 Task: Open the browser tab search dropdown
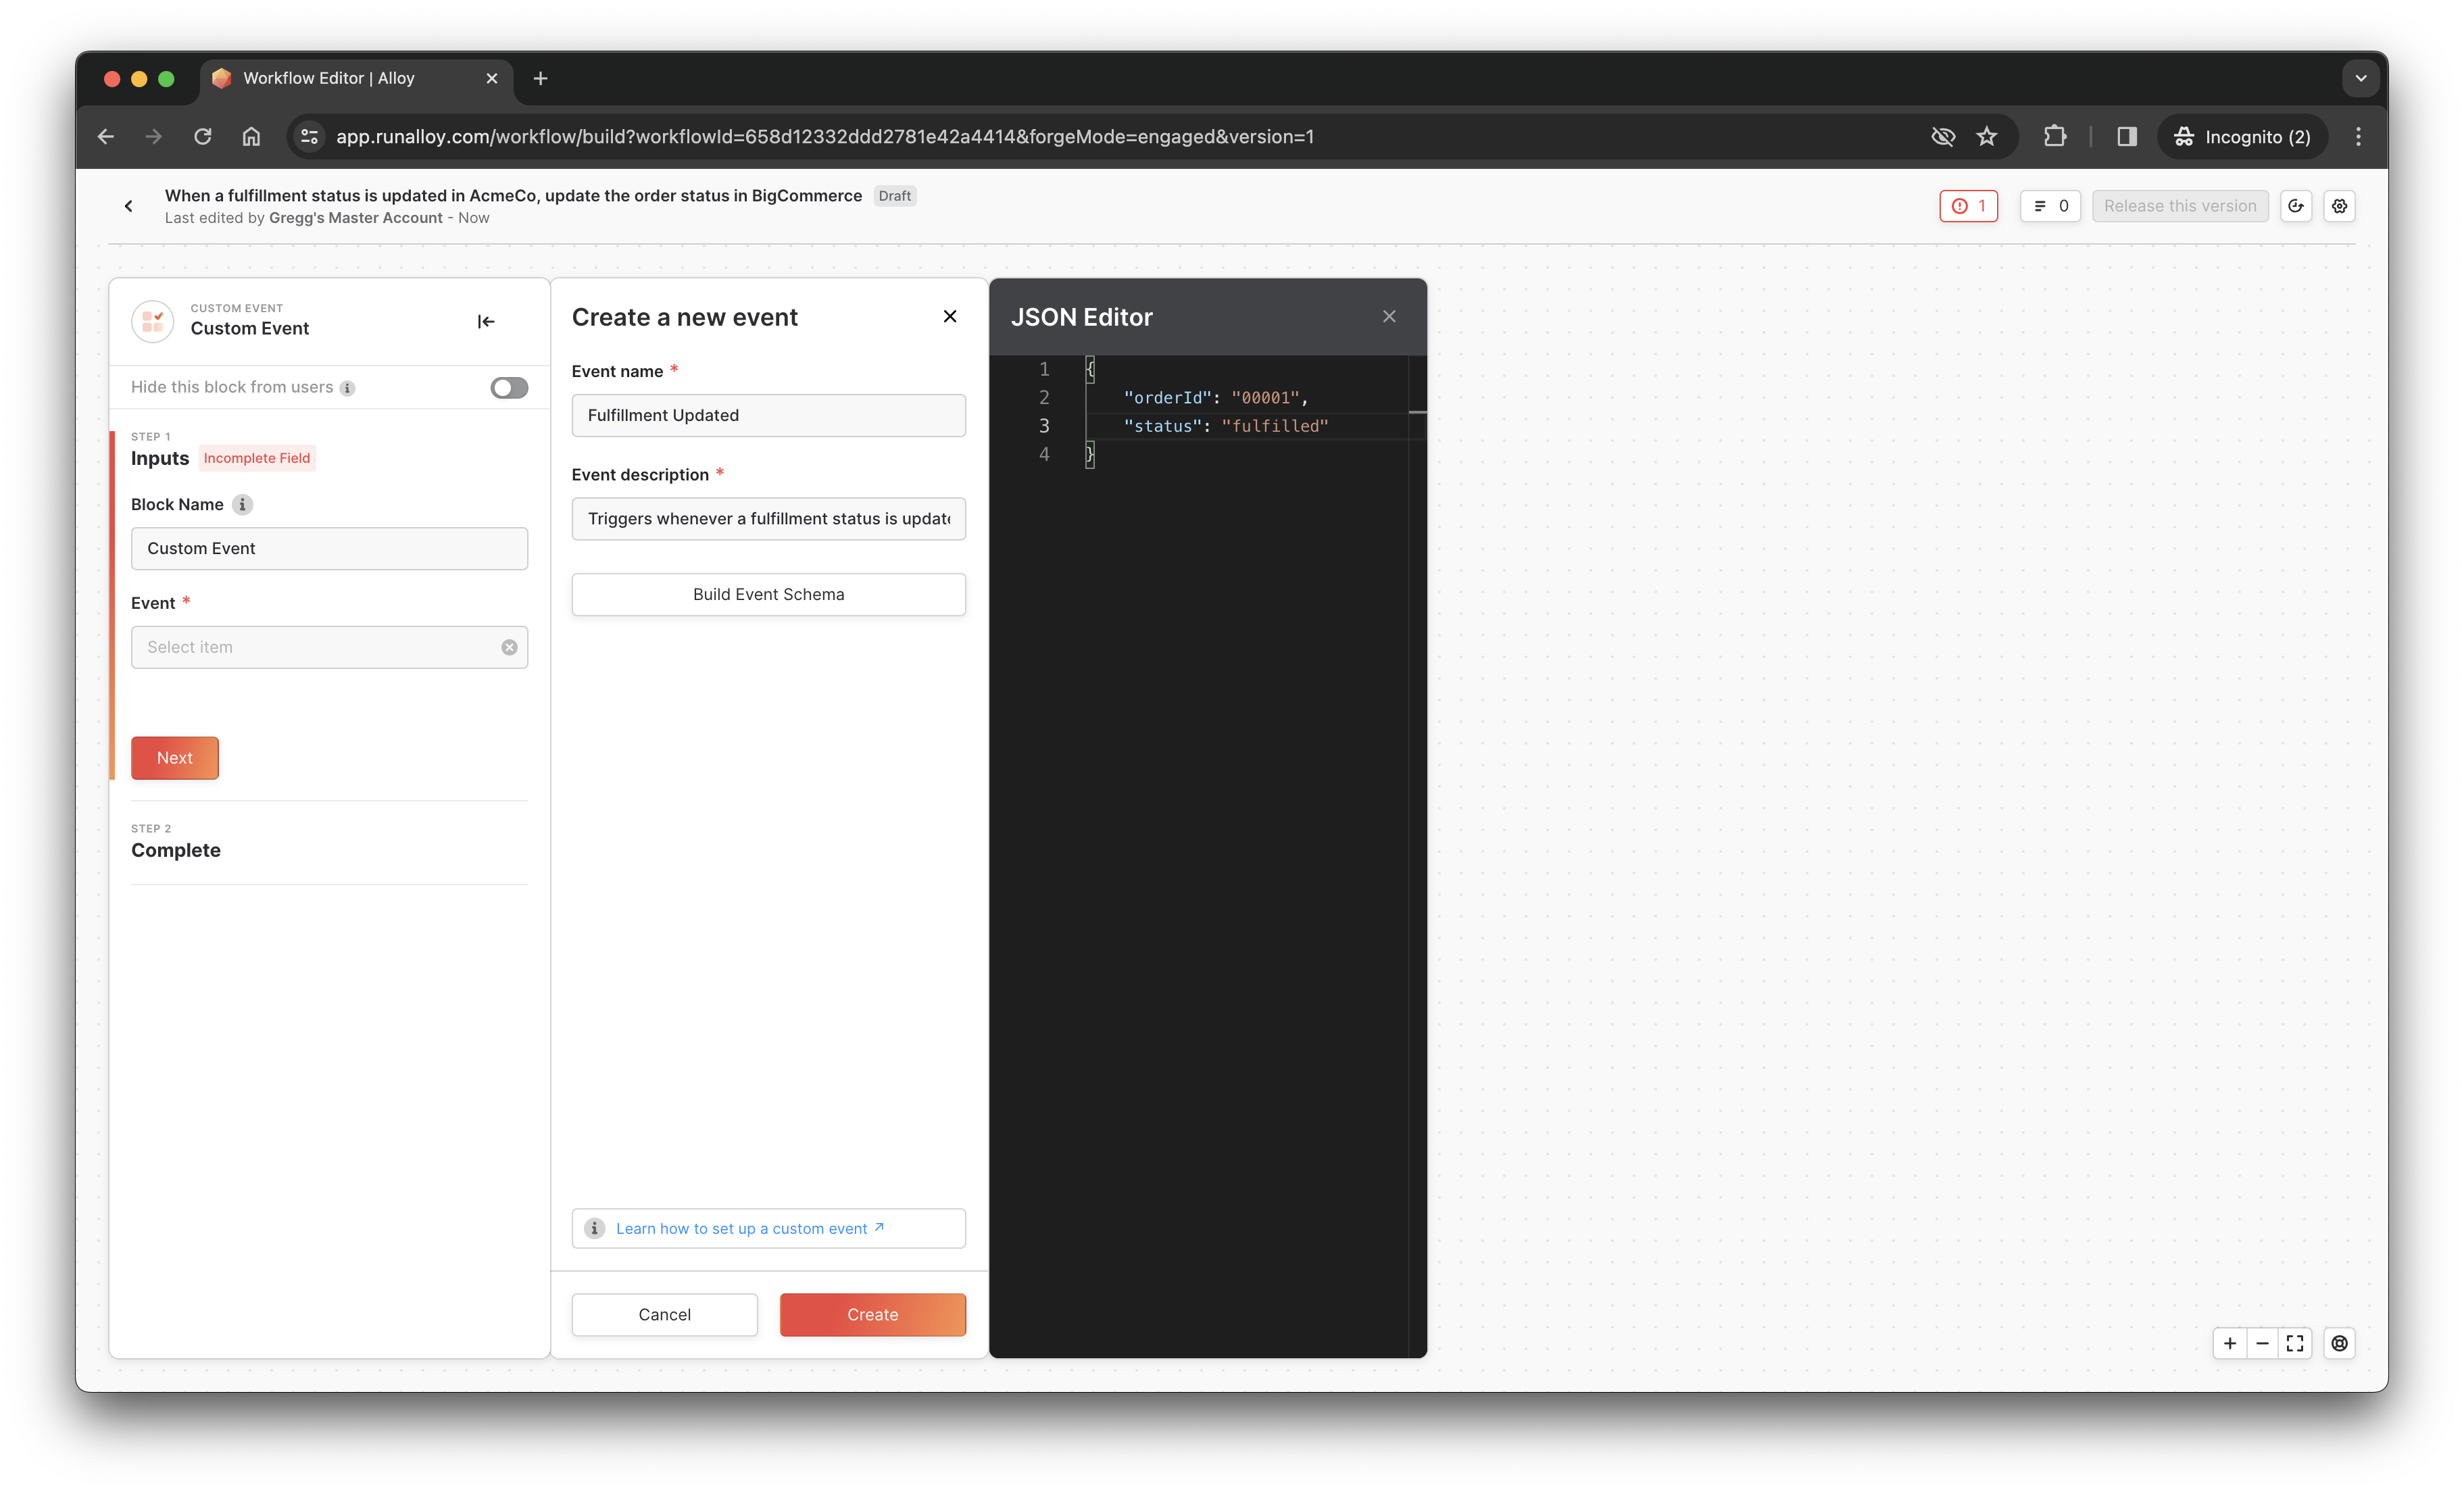tap(2360, 78)
